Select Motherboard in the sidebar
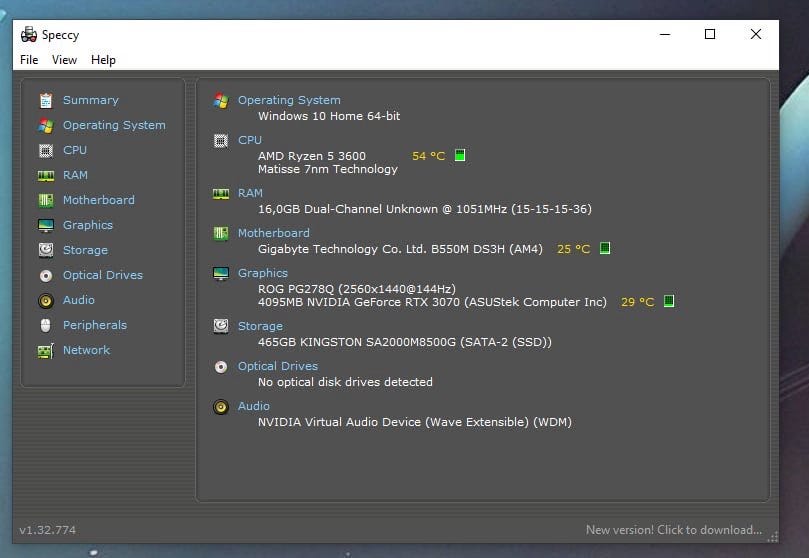Viewport: 809px width, 558px height. coord(99,200)
